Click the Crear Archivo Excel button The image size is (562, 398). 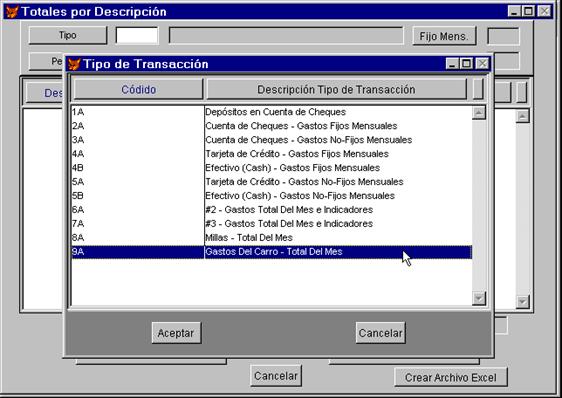pyautogui.click(x=451, y=377)
